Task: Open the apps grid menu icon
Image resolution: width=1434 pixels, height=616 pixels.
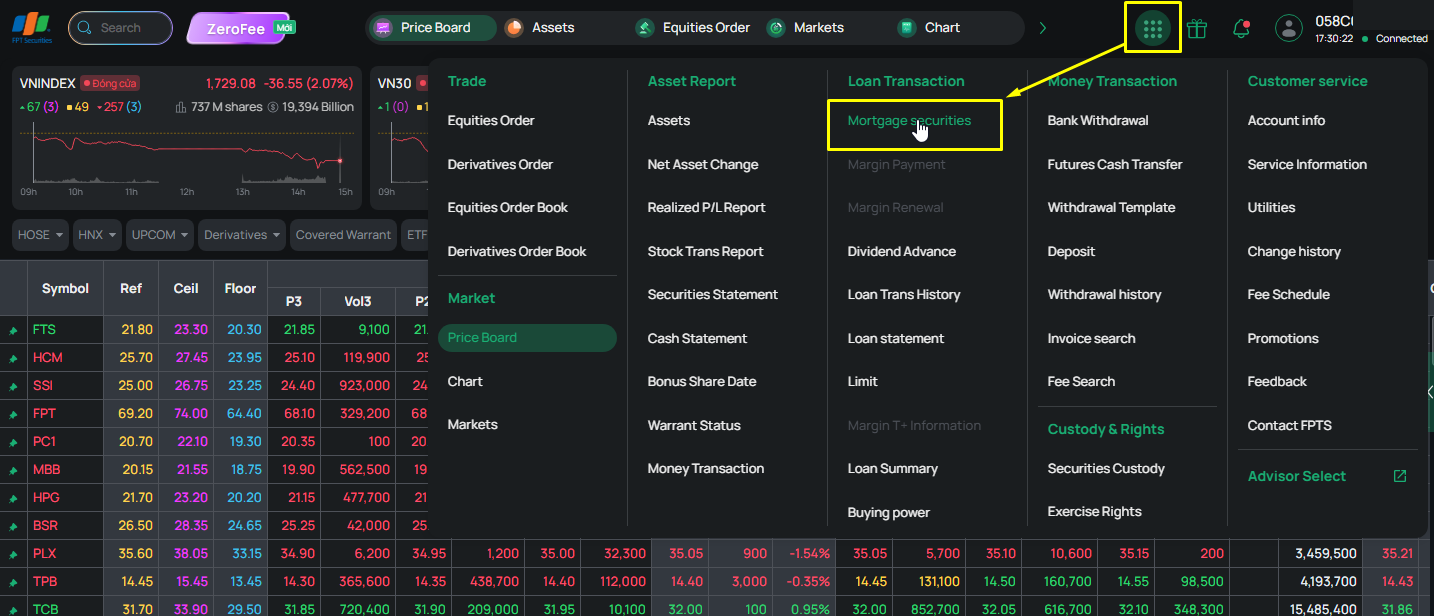Action: coord(1153,28)
